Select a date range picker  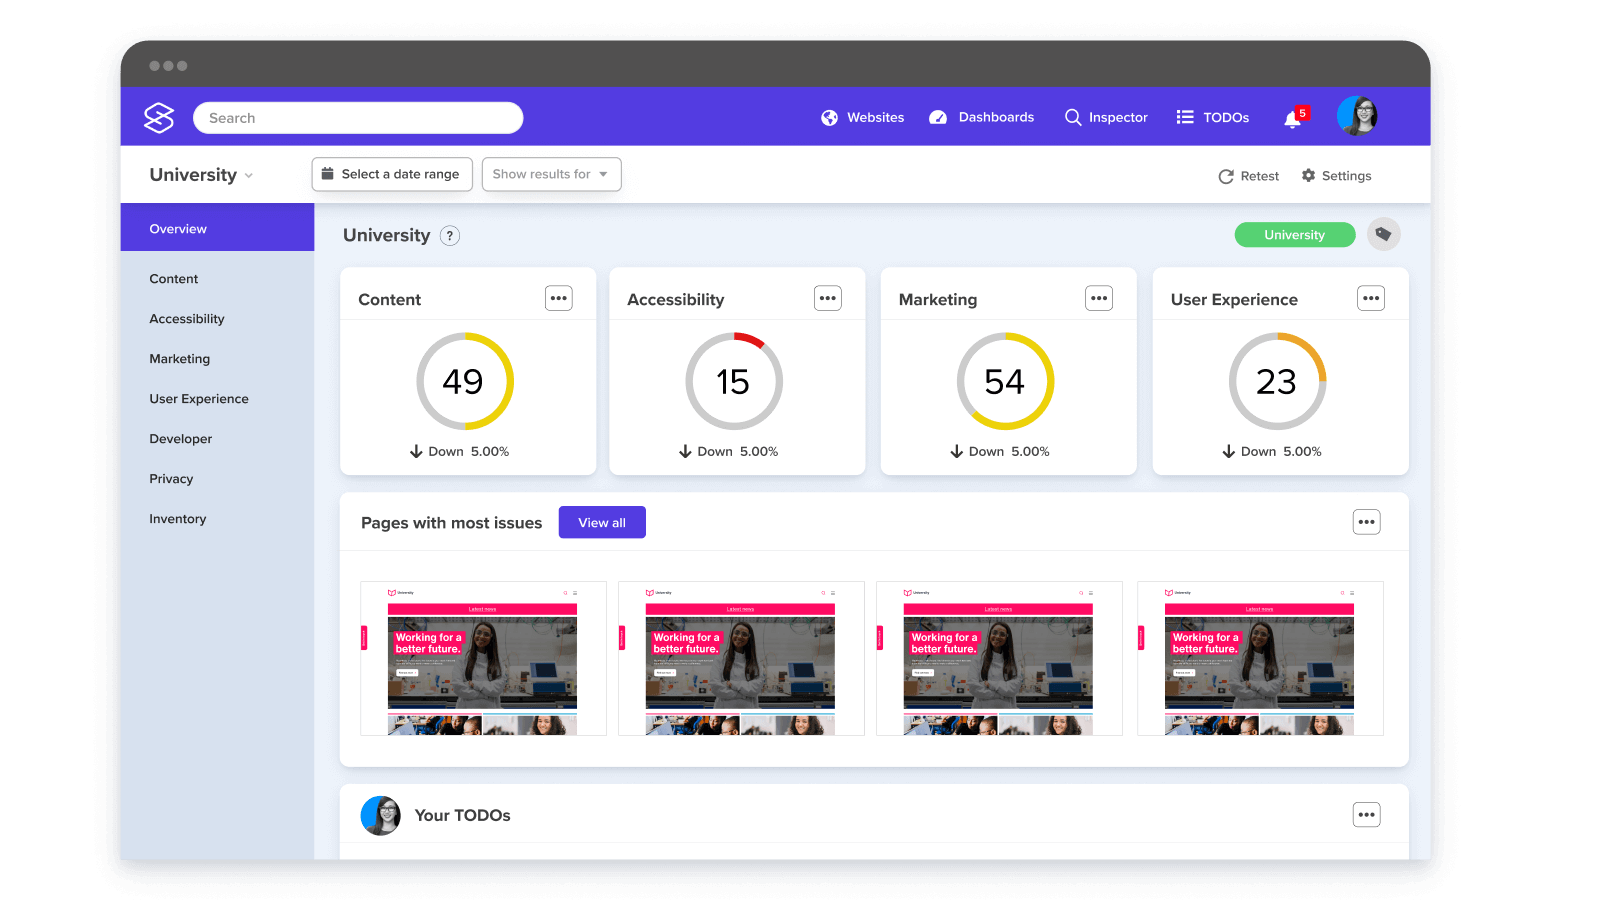[392, 174]
